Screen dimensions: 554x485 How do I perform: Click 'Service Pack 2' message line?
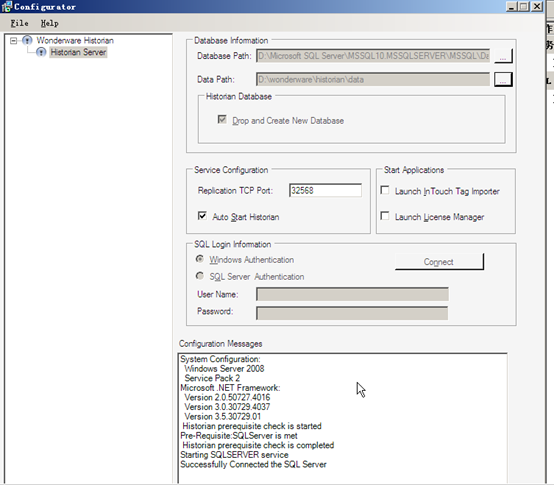212,378
